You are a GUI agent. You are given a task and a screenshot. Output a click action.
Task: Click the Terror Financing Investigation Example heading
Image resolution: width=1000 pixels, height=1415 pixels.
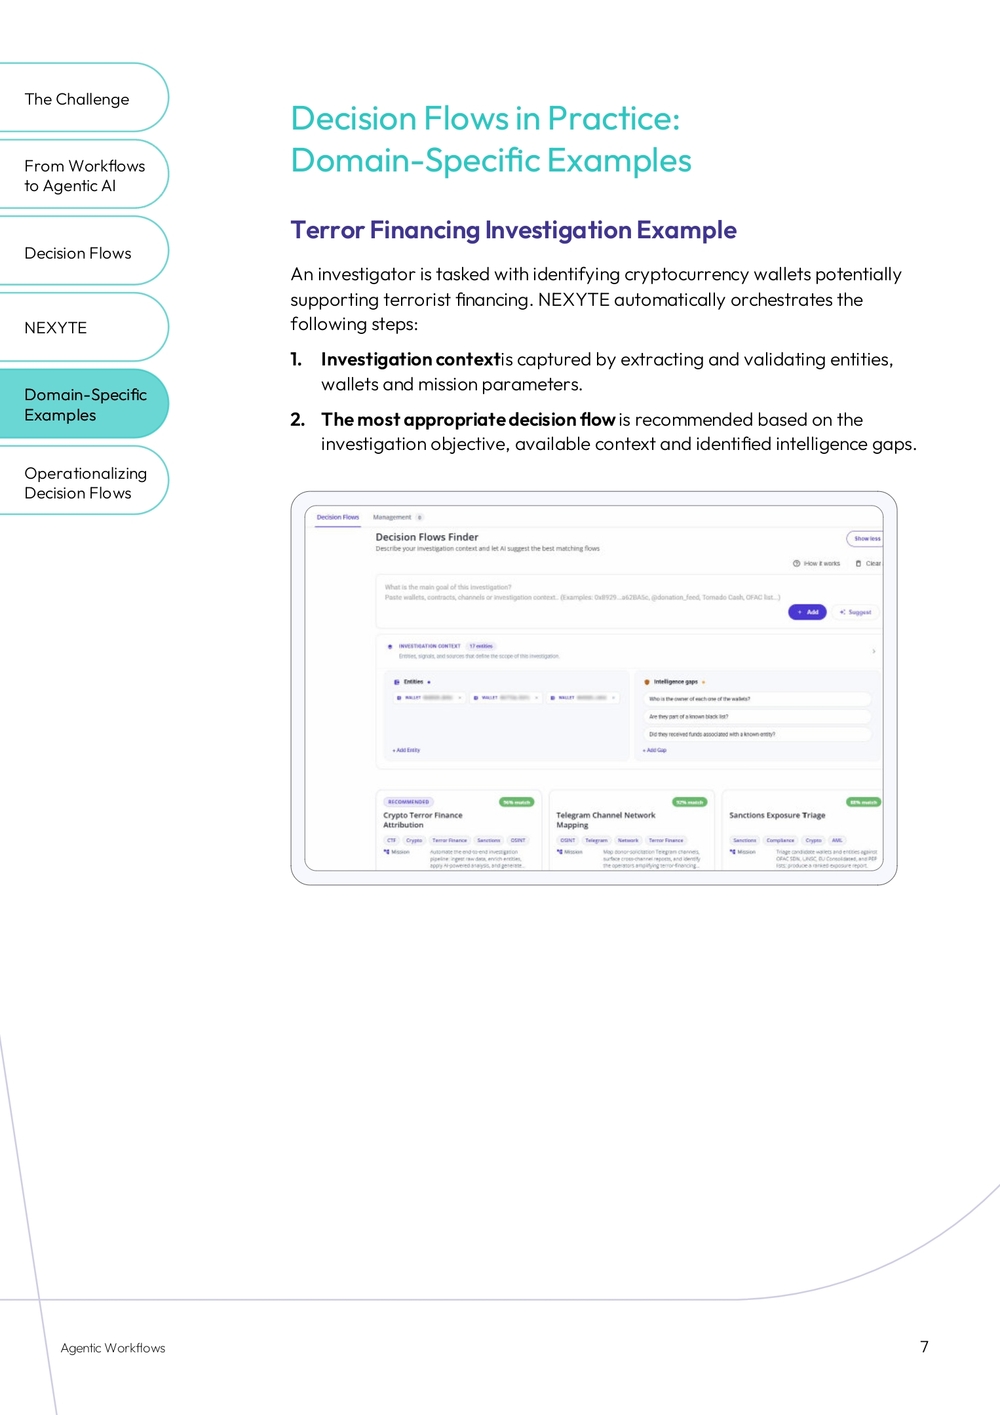coord(513,230)
